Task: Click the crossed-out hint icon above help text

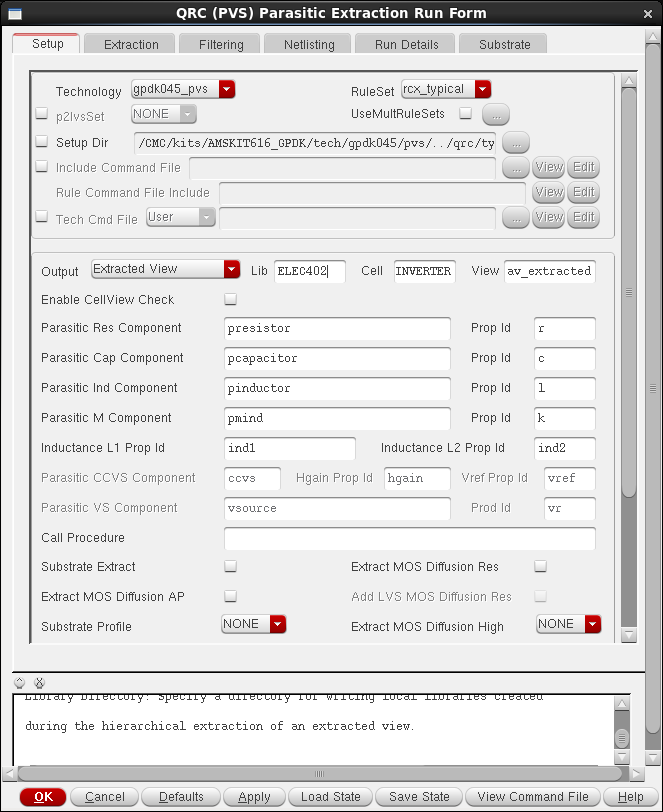Action: (x=39, y=683)
